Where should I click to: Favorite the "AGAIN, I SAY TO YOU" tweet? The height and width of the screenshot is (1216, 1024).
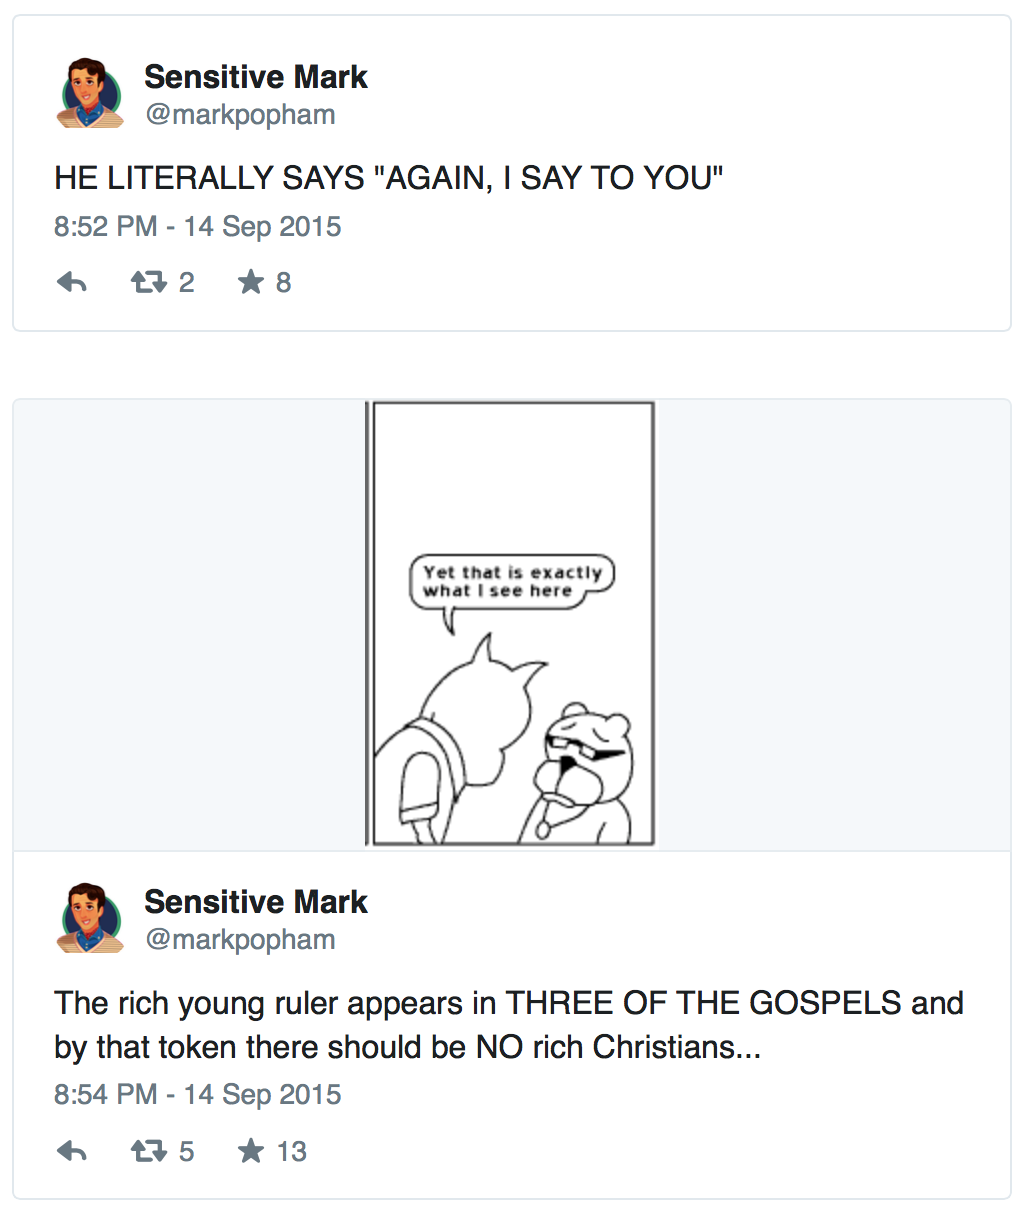[x=250, y=283]
